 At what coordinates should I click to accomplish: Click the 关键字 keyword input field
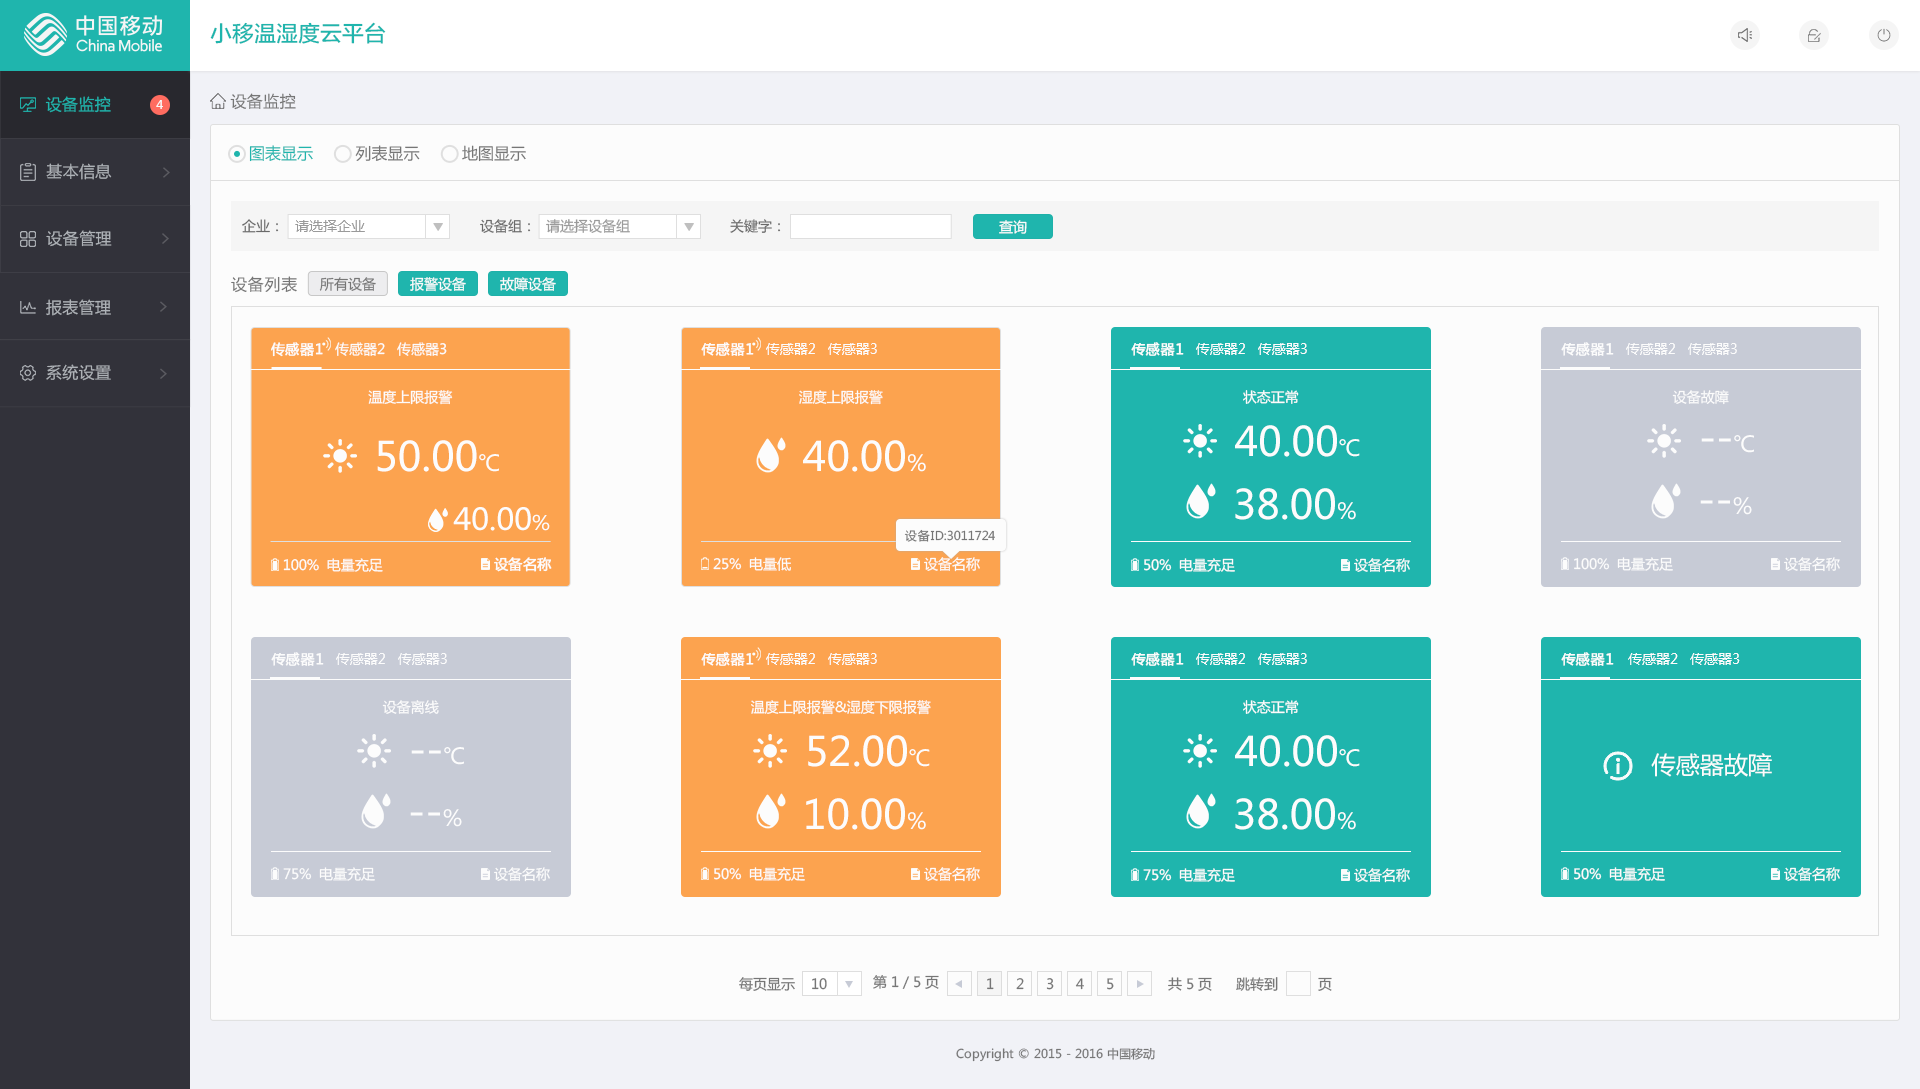point(870,227)
